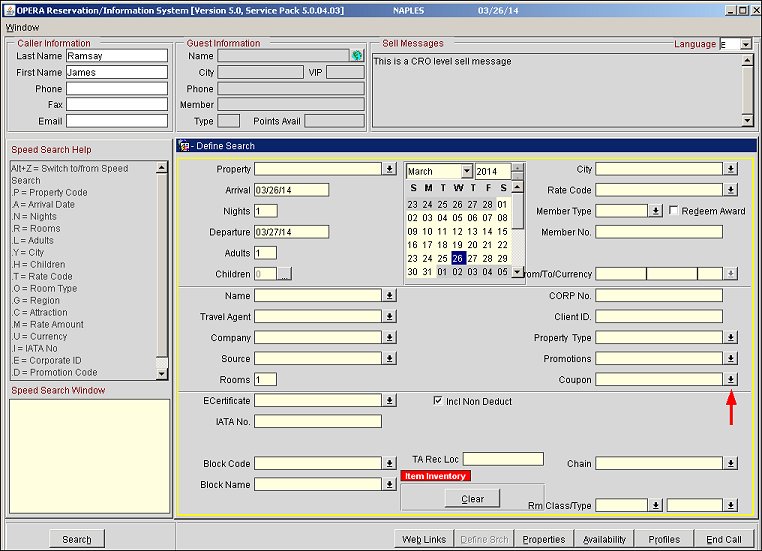Open the Promotions lookup arrow

click(731, 359)
